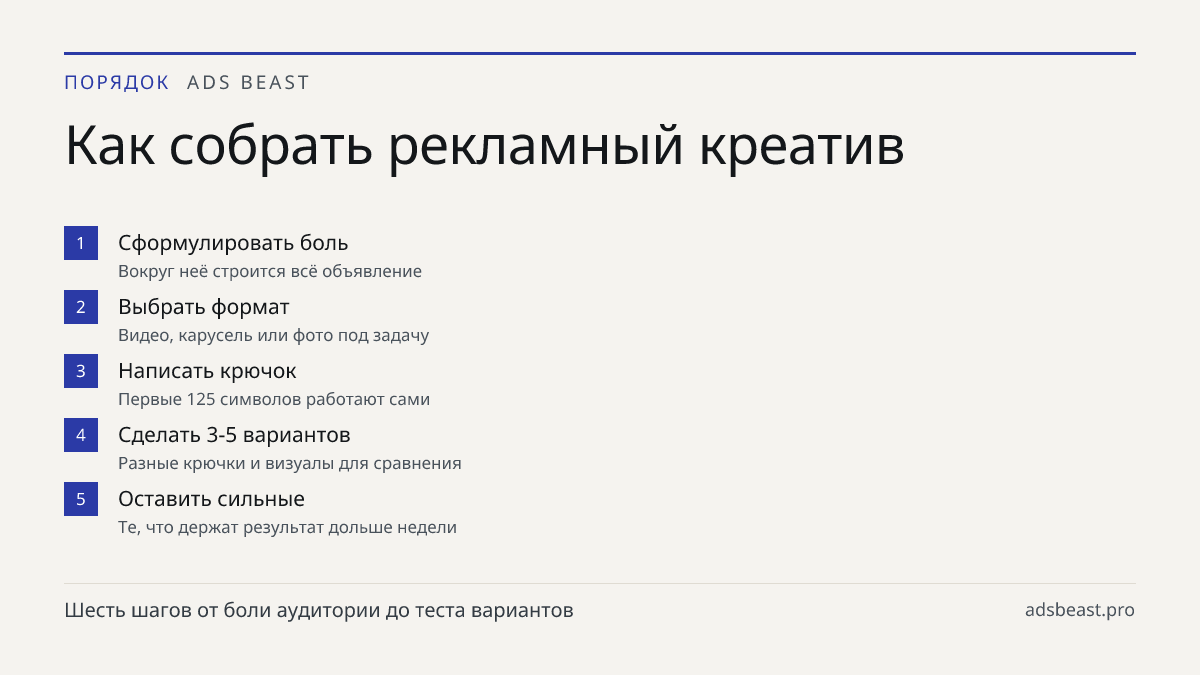Image resolution: width=1200 pixels, height=675 pixels.
Task: Click the heading "Выбрать формат"
Action: [204, 307]
